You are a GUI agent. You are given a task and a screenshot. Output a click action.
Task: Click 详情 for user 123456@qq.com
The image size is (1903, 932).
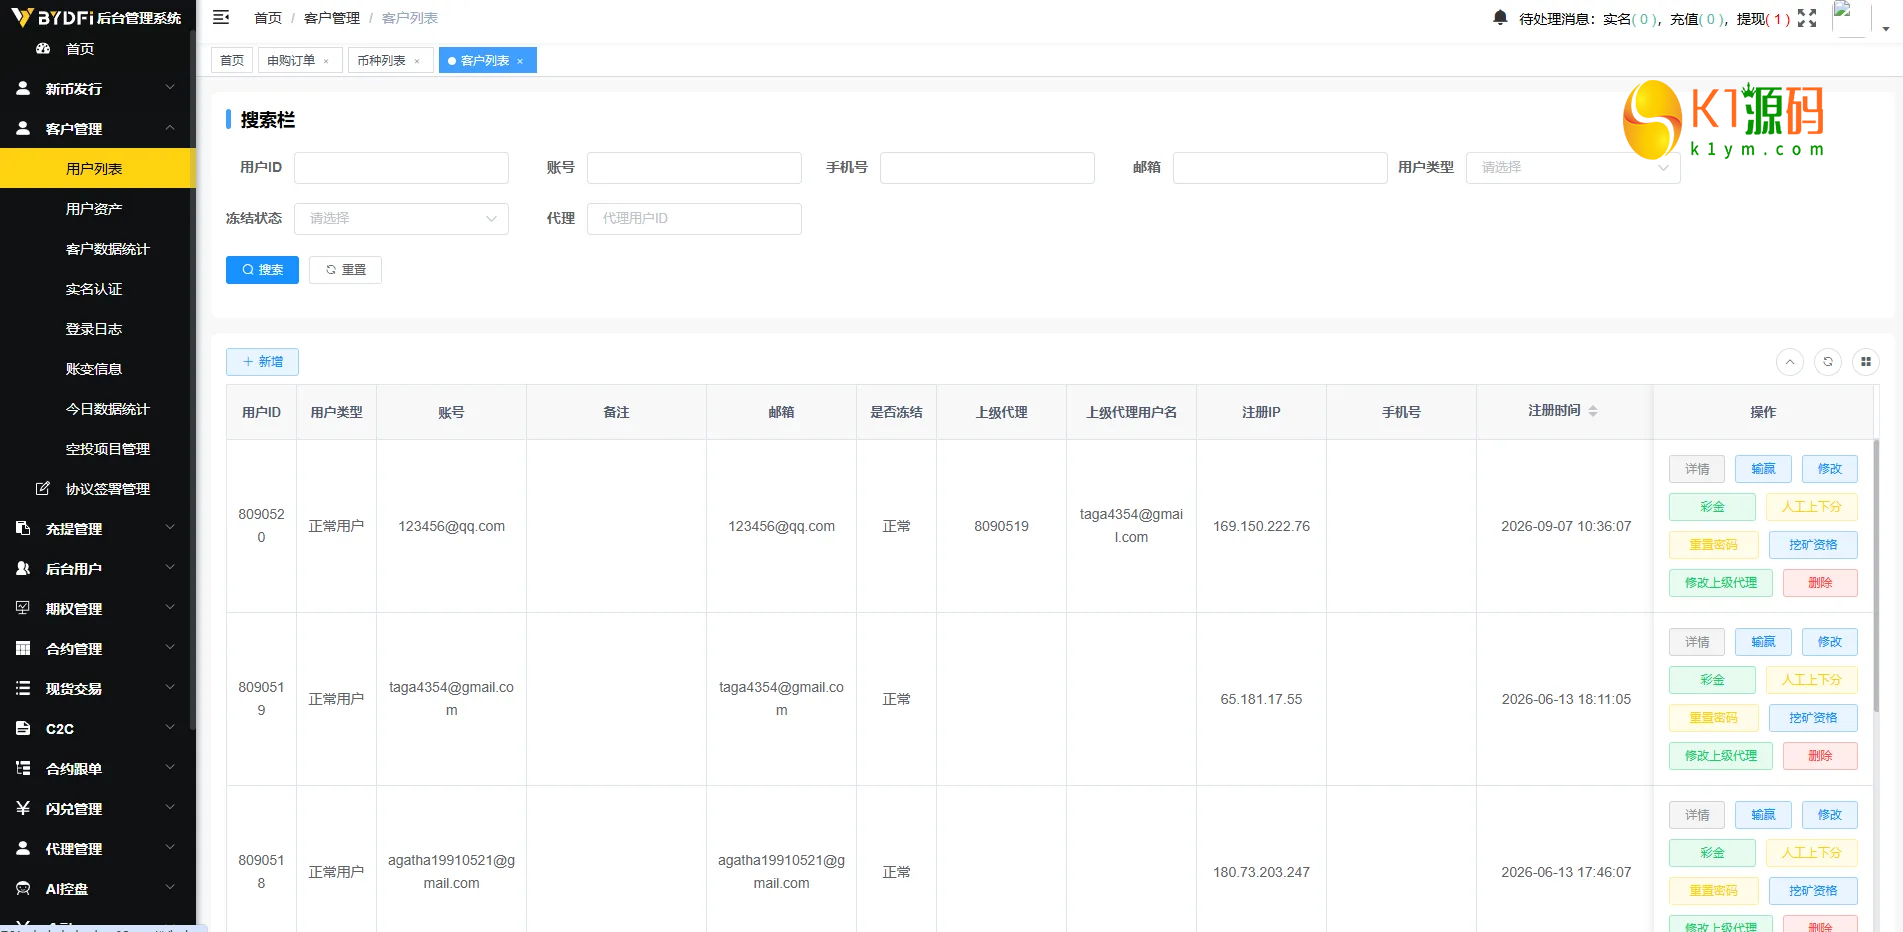point(1697,469)
